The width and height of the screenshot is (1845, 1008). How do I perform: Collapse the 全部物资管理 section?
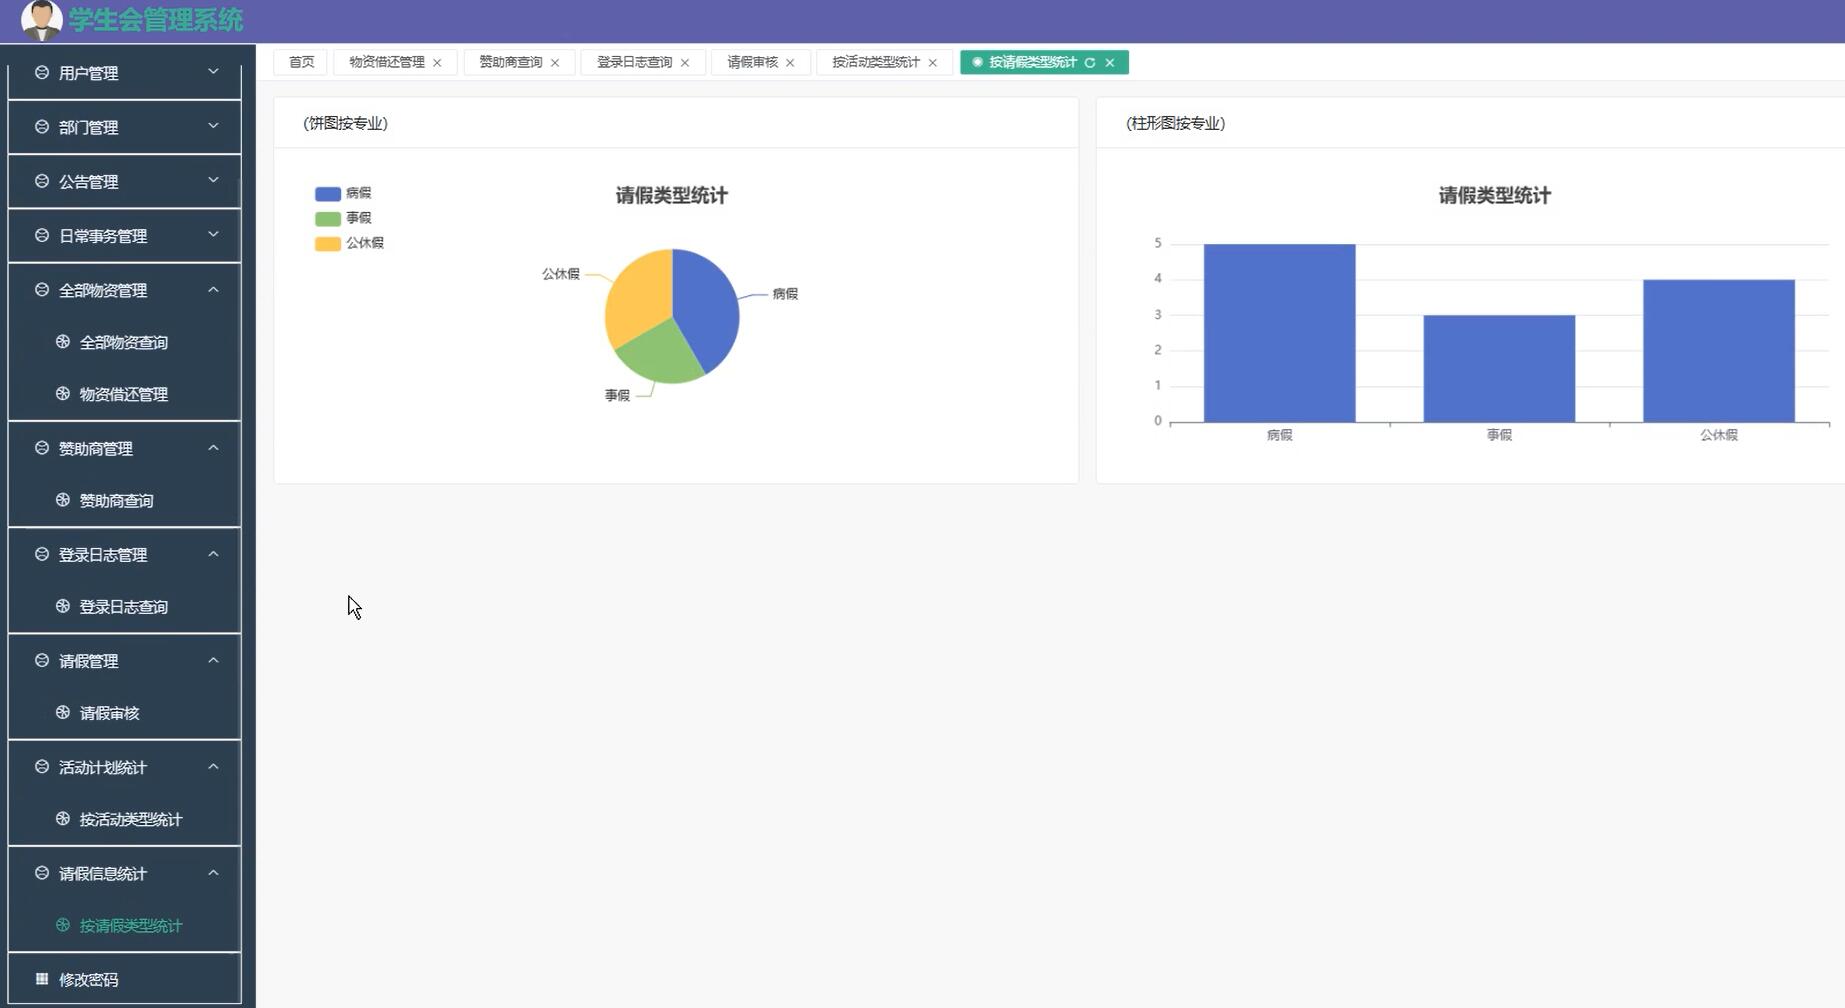pyautogui.click(x=213, y=289)
